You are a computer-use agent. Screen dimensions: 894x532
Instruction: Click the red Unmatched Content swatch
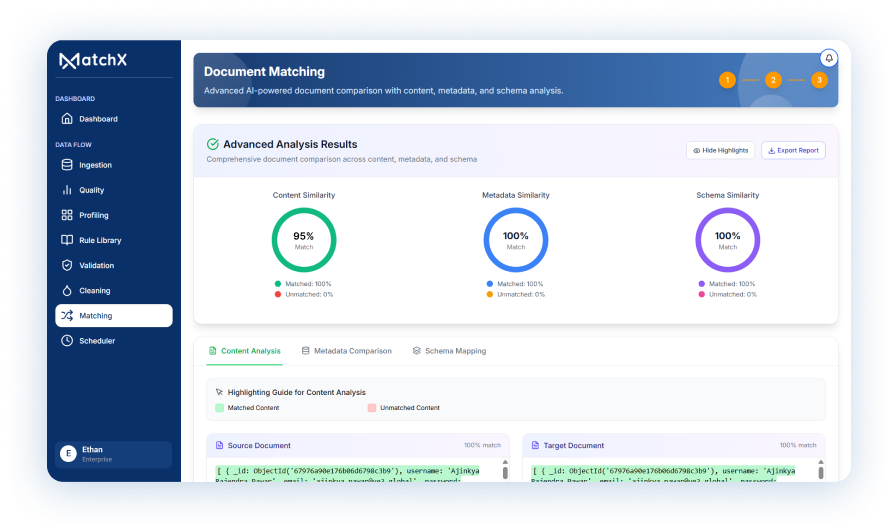[372, 408]
